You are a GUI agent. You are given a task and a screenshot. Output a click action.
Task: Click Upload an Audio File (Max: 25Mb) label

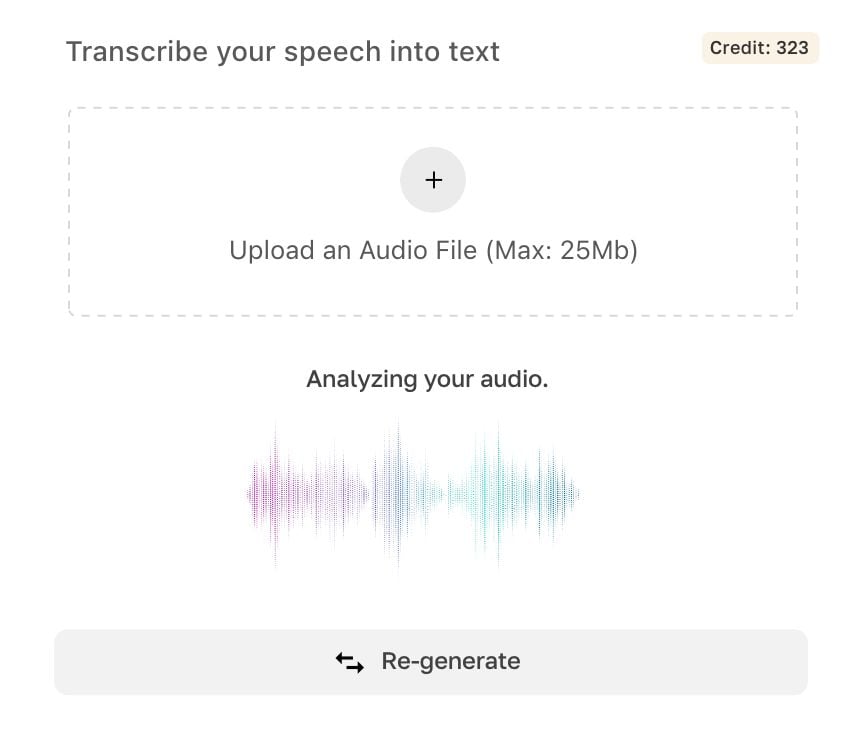(433, 250)
